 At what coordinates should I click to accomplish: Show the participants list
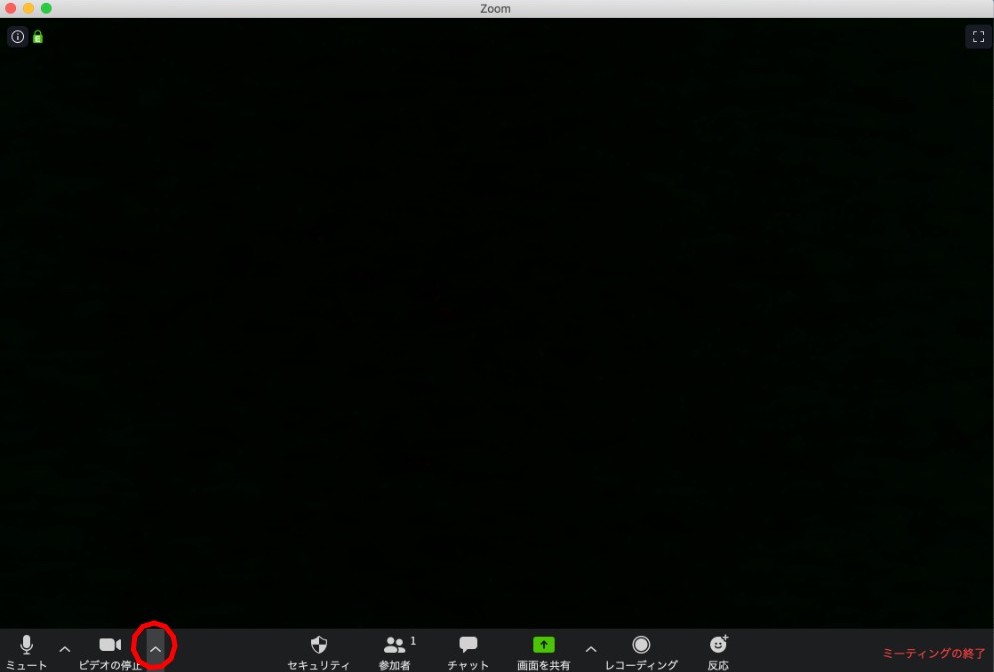point(395,646)
